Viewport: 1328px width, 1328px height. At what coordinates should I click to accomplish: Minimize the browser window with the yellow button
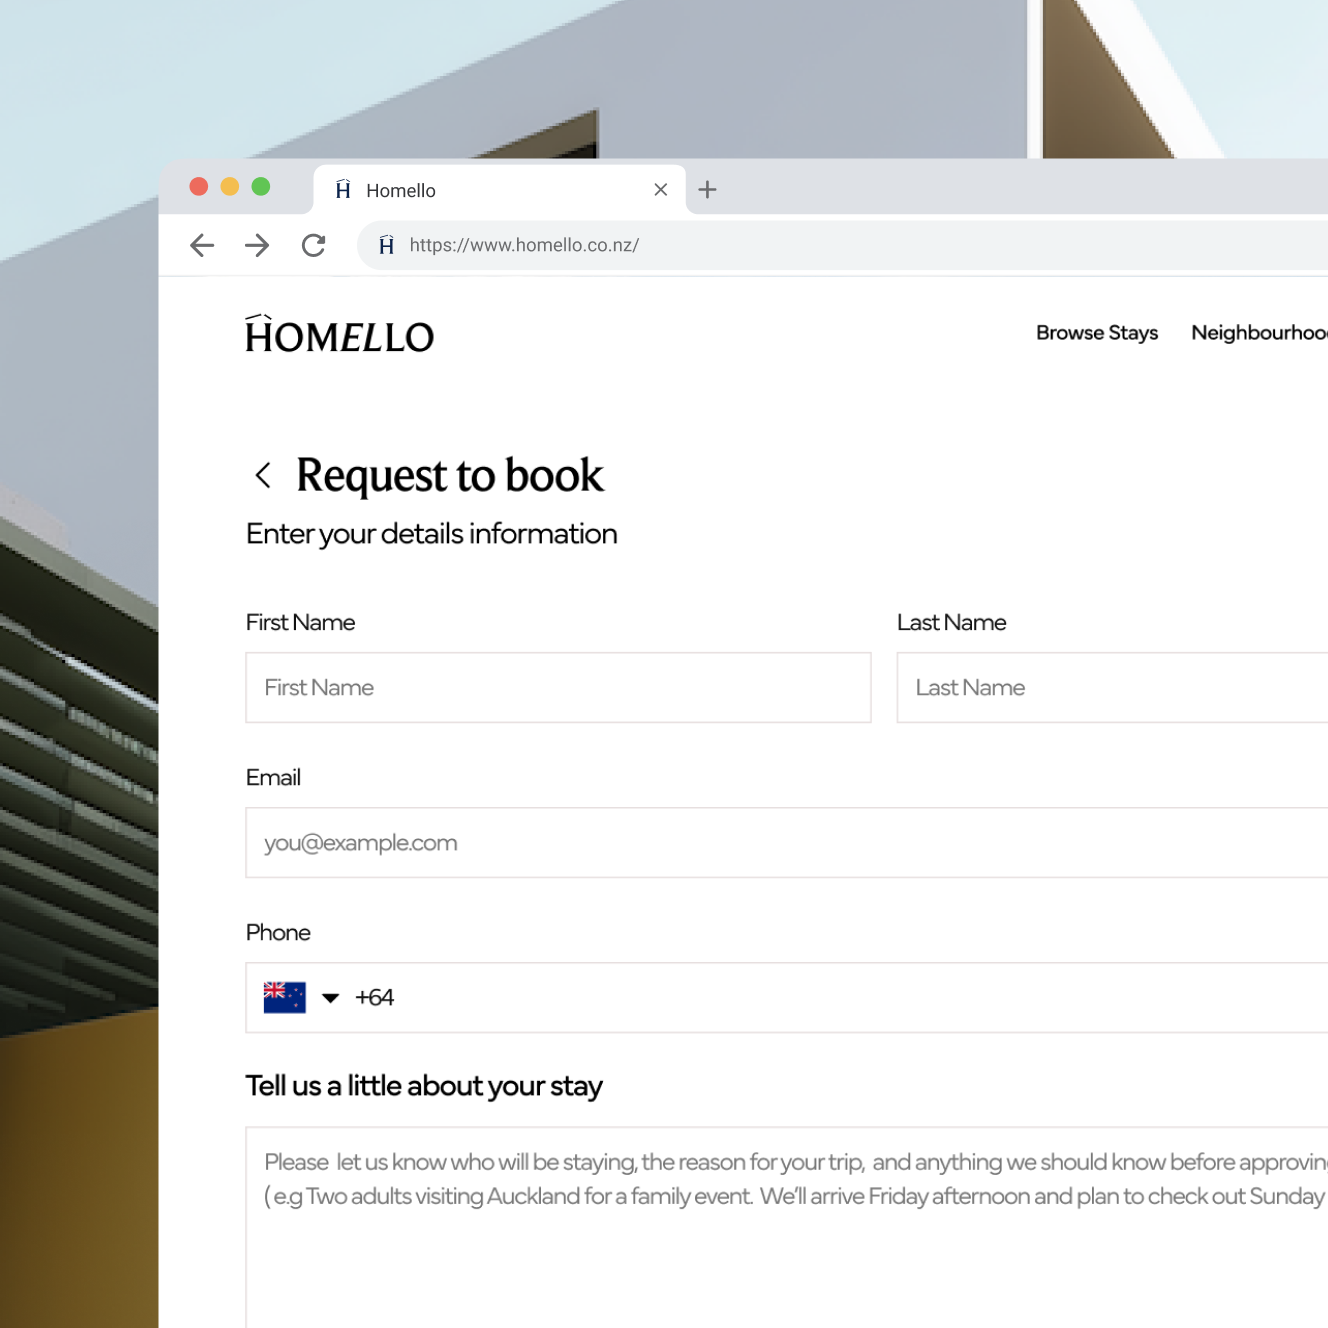230,187
